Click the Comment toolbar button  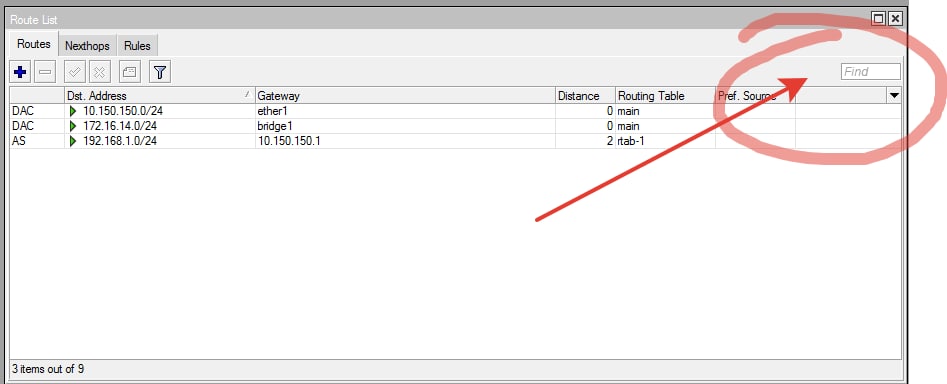click(129, 72)
